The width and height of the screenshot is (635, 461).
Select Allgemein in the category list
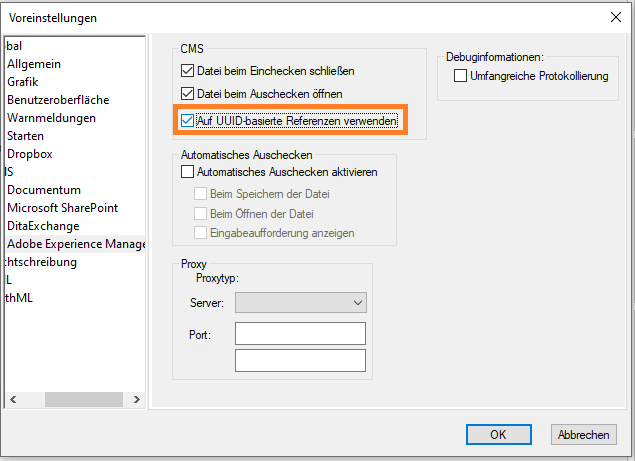34,64
